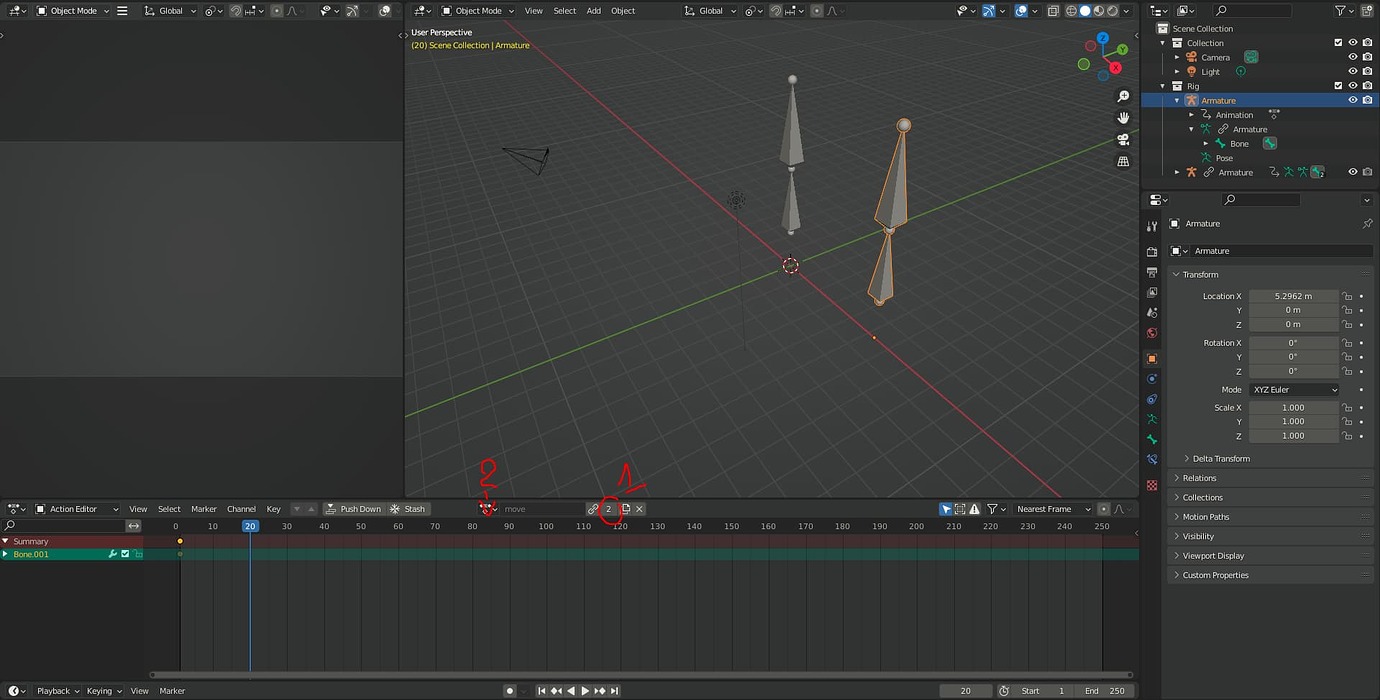
Task: Lock the Location X transform
Action: (1347, 296)
